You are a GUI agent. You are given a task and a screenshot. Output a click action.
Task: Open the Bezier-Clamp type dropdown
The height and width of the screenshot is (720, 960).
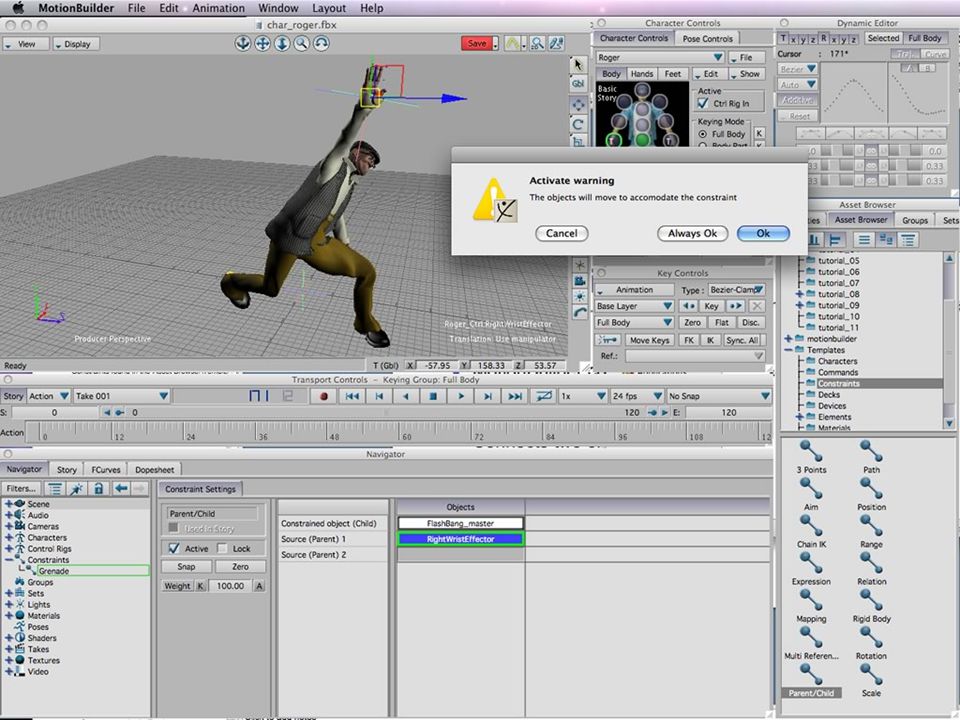coord(737,290)
